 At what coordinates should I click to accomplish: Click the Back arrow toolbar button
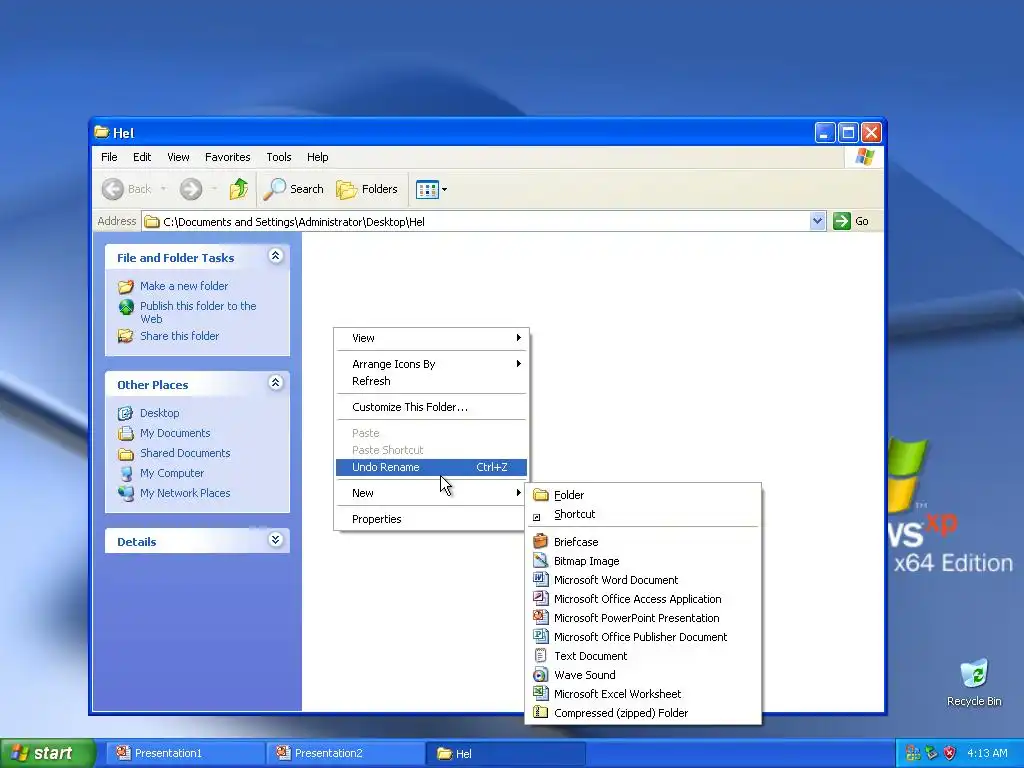coord(127,189)
